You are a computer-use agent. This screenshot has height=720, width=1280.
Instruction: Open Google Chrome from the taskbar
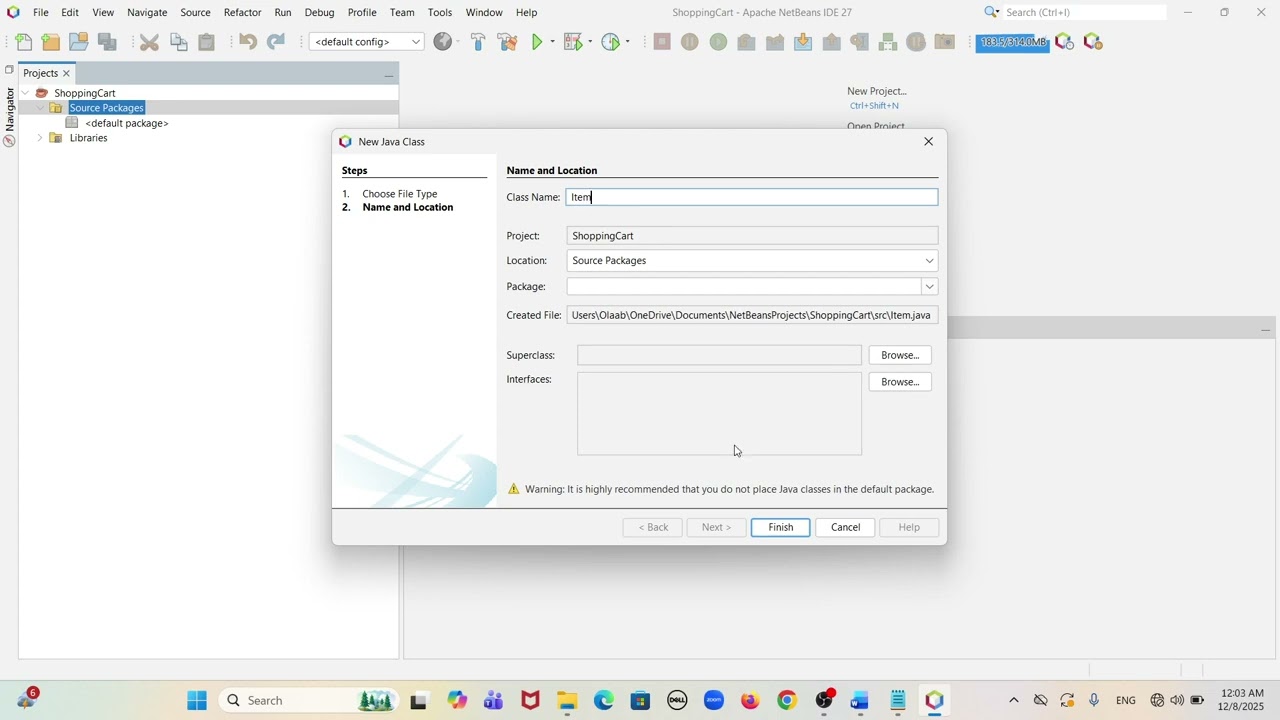787,701
